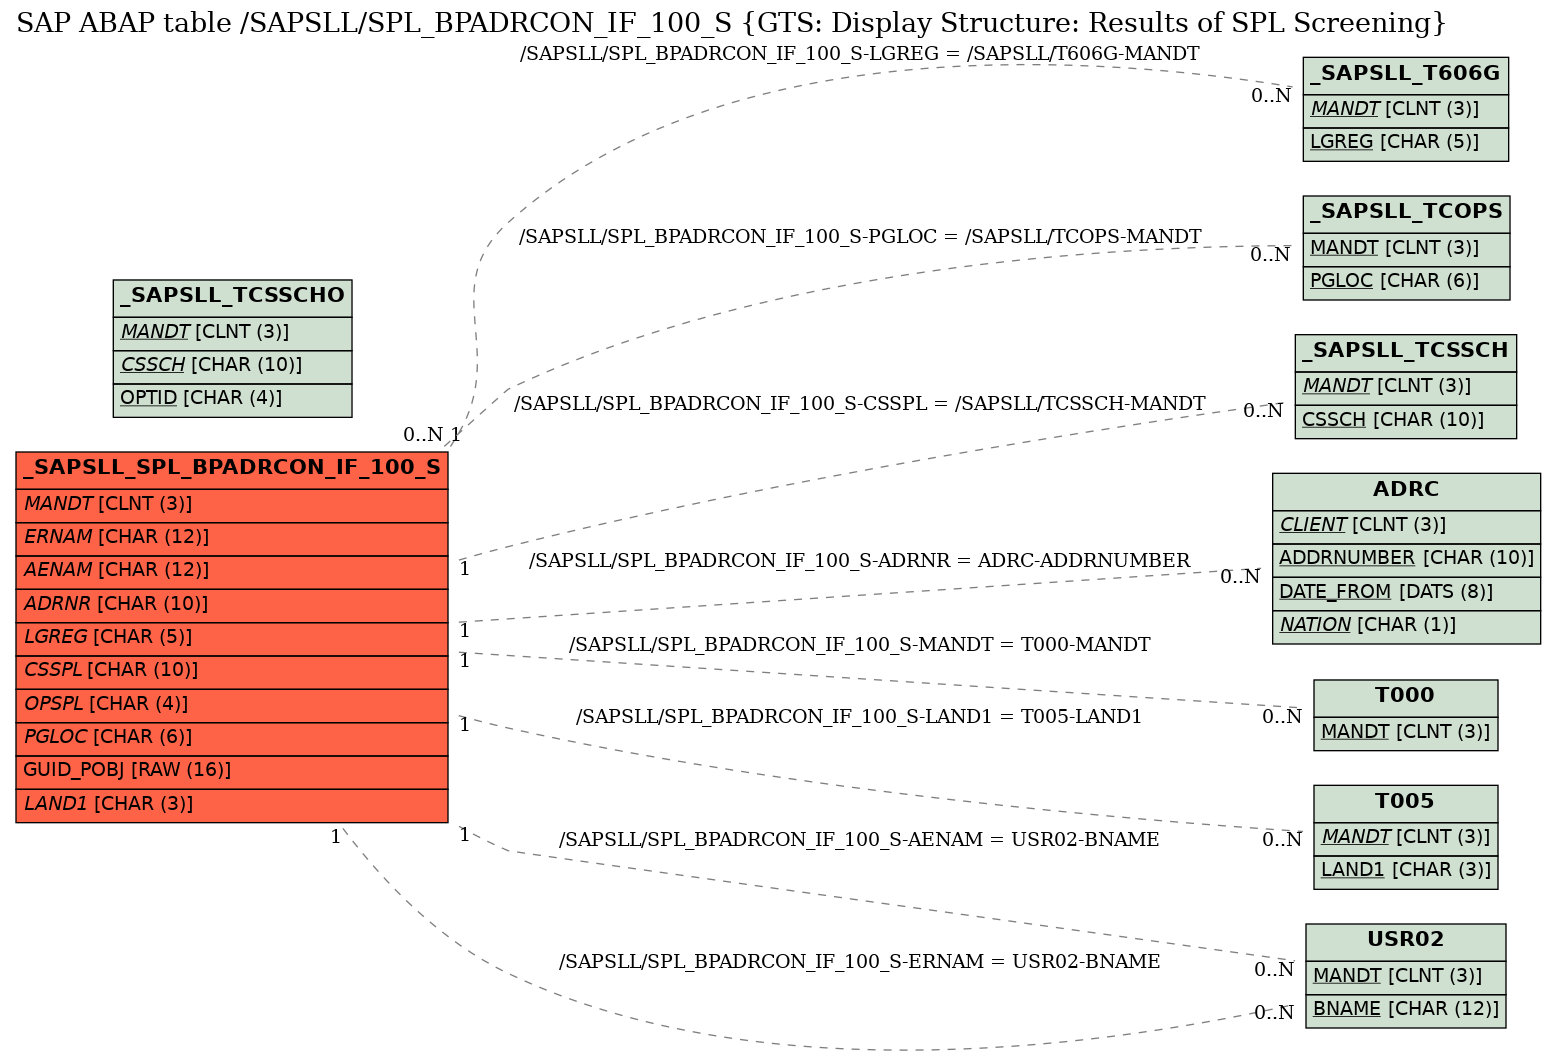Click the LAND1 = T005-LAND1 relation label

pyautogui.click(x=859, y=717)
